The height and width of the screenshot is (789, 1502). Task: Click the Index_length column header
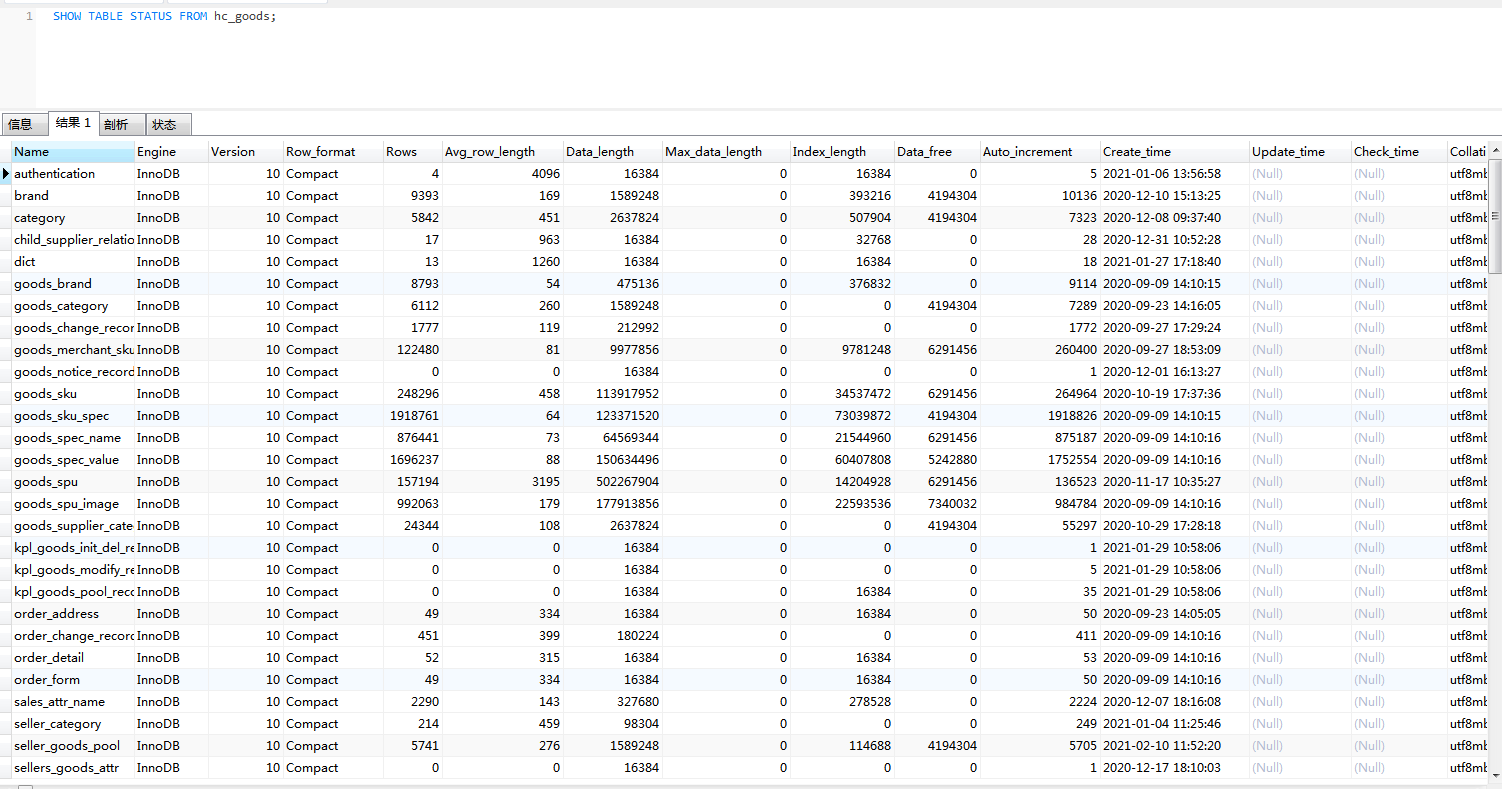point(842,152)
